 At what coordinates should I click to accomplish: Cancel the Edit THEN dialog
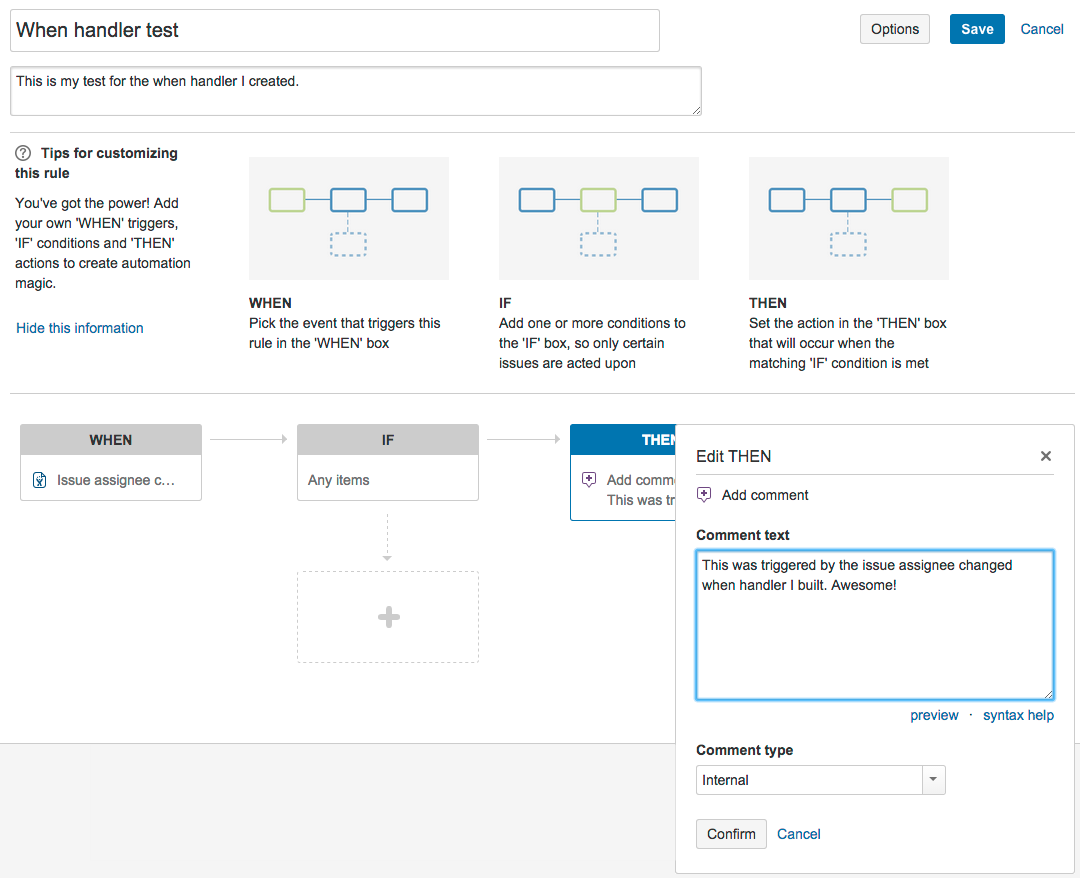coord(798,834)
